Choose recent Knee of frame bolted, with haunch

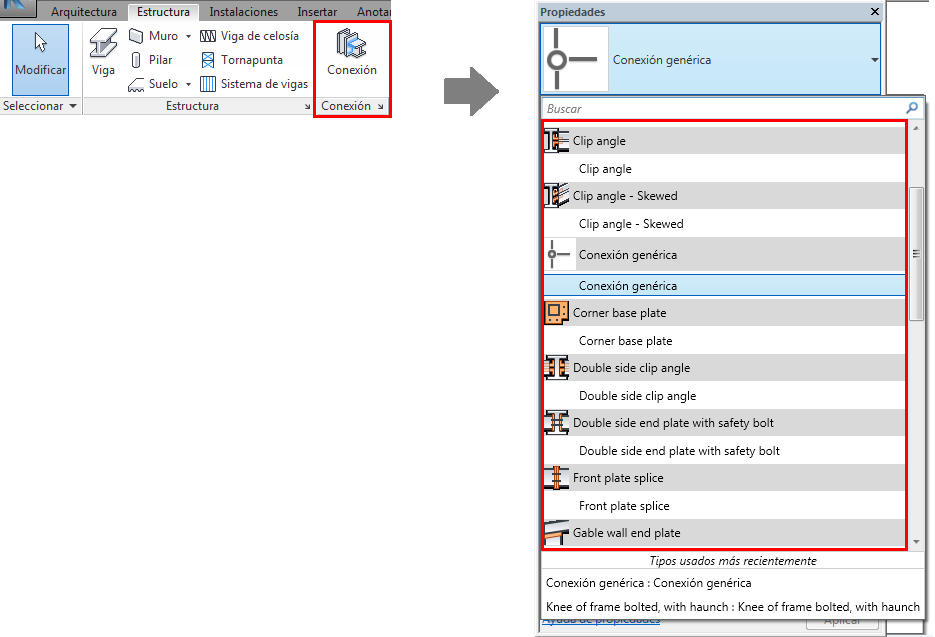[732, 607]
